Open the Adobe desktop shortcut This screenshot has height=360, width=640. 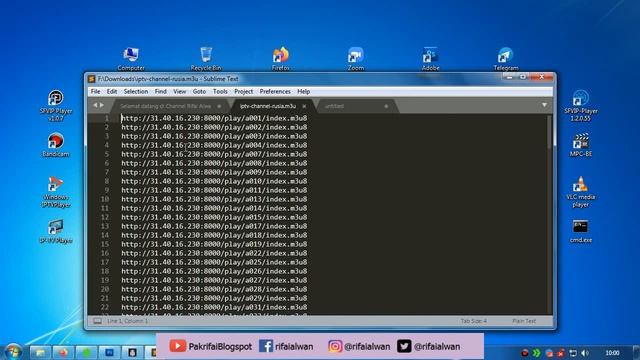tap(431, 59)
